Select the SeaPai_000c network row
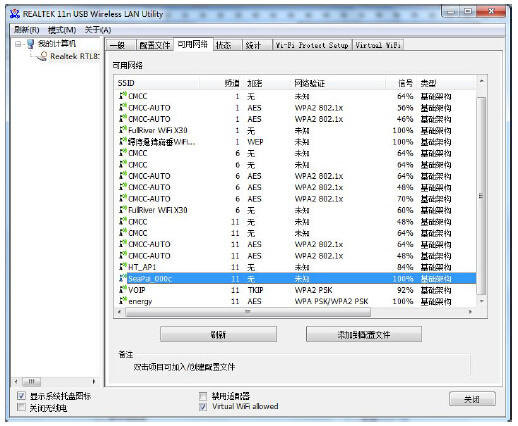518x426 pixels. tap(295, 278)
